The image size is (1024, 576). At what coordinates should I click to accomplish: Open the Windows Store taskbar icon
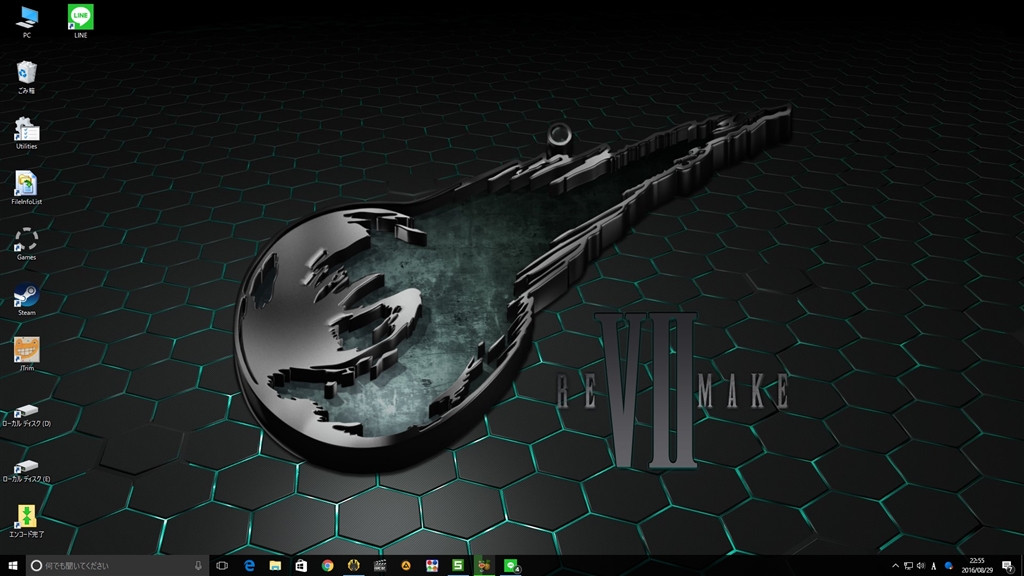(x=301, y=566)
